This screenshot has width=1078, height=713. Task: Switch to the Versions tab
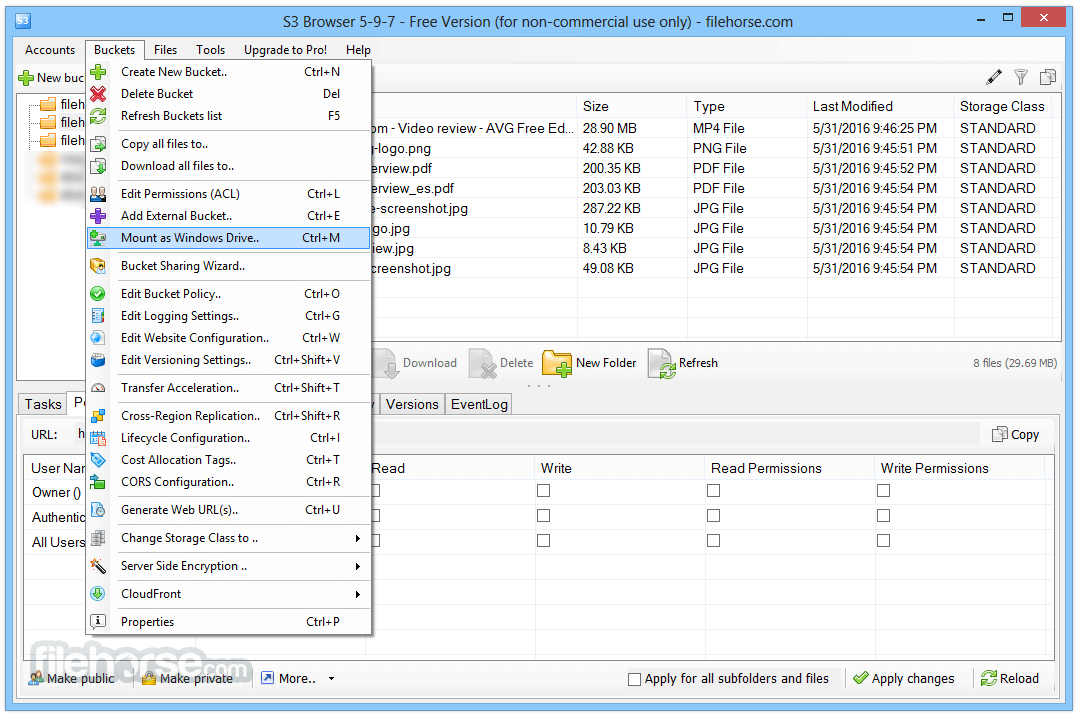point(412,404)
